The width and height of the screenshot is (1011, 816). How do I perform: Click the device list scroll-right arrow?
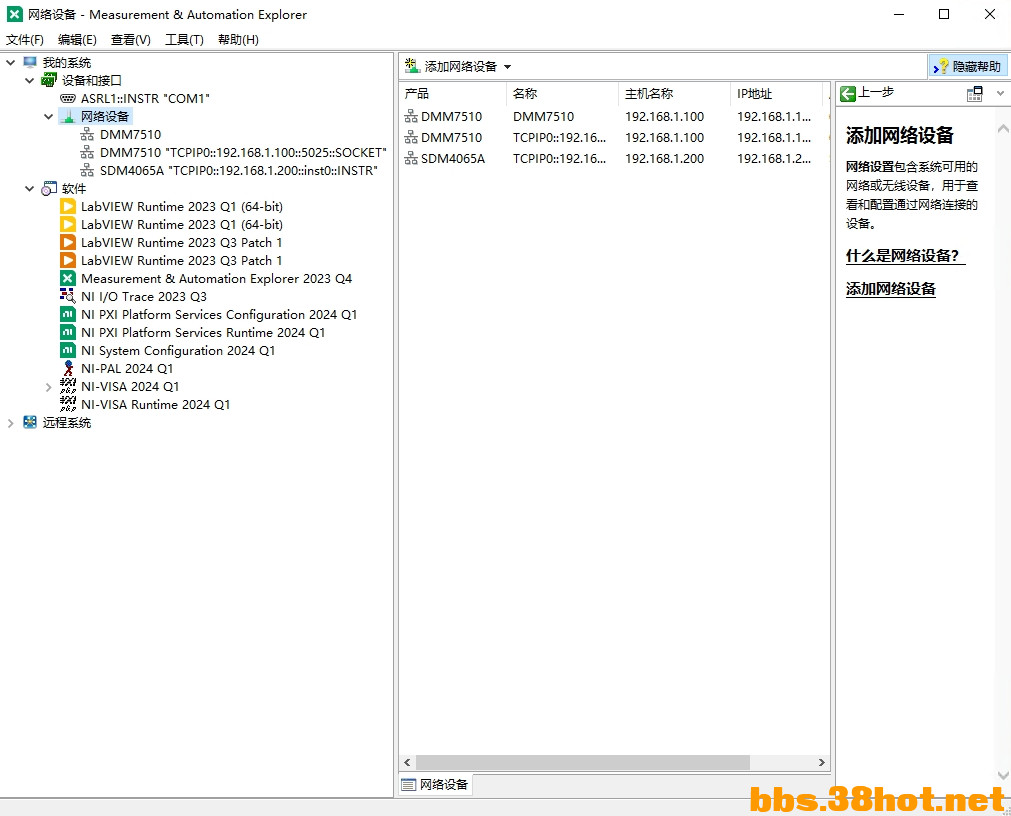pyautogui.click(x=821, y=763)
